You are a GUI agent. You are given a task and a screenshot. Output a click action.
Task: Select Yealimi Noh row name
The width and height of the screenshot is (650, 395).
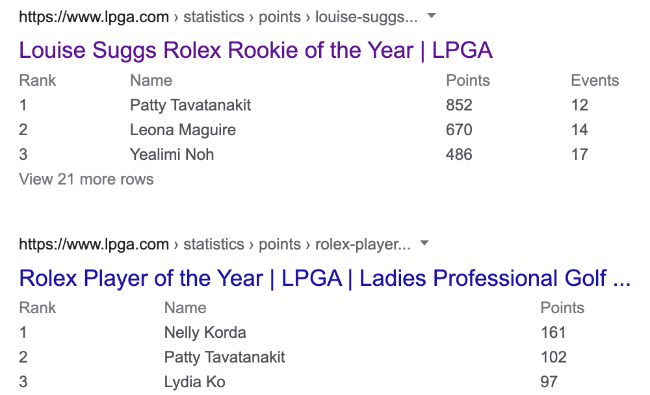click(x=172, y=155)
